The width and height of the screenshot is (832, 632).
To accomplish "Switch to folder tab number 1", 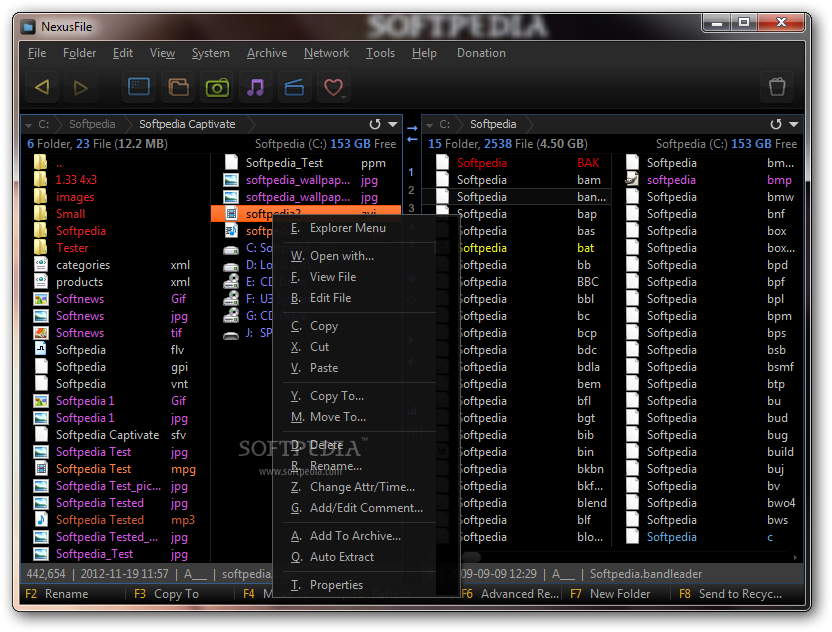I will [411, 172].
